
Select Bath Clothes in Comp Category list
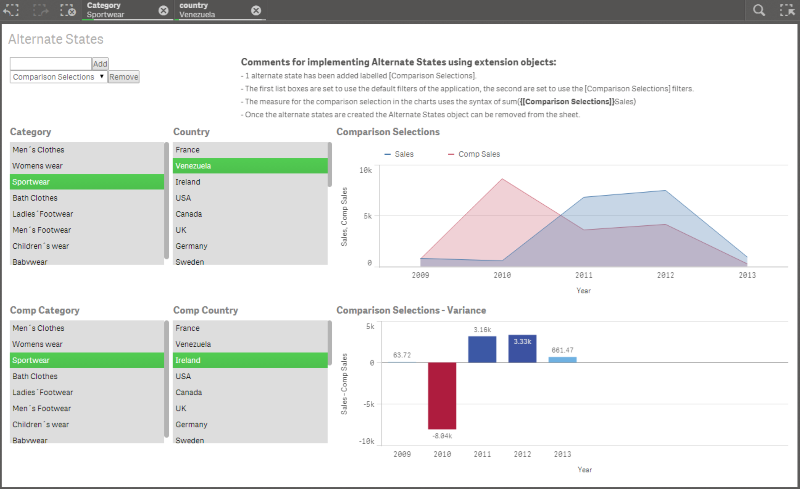pos(87,376)
